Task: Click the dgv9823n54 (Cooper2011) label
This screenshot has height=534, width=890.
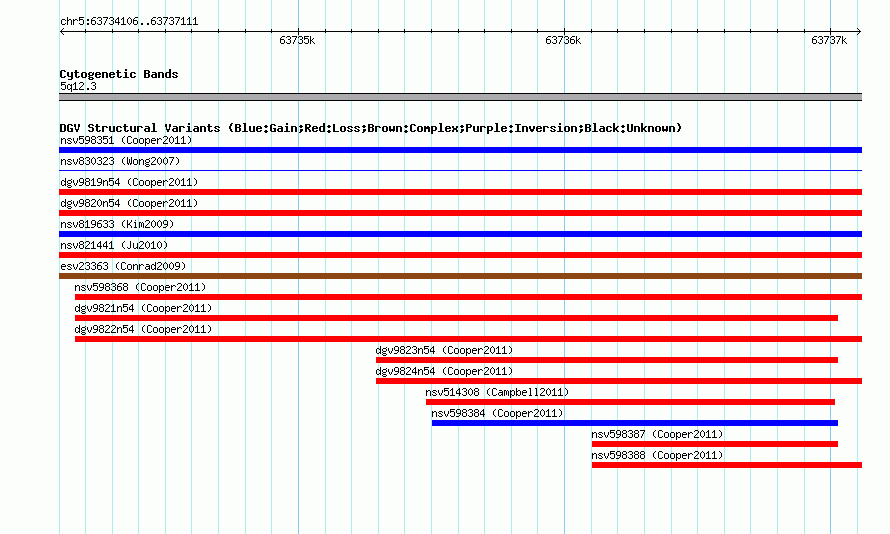Action: pyautogui.click(x=444, y=350)
